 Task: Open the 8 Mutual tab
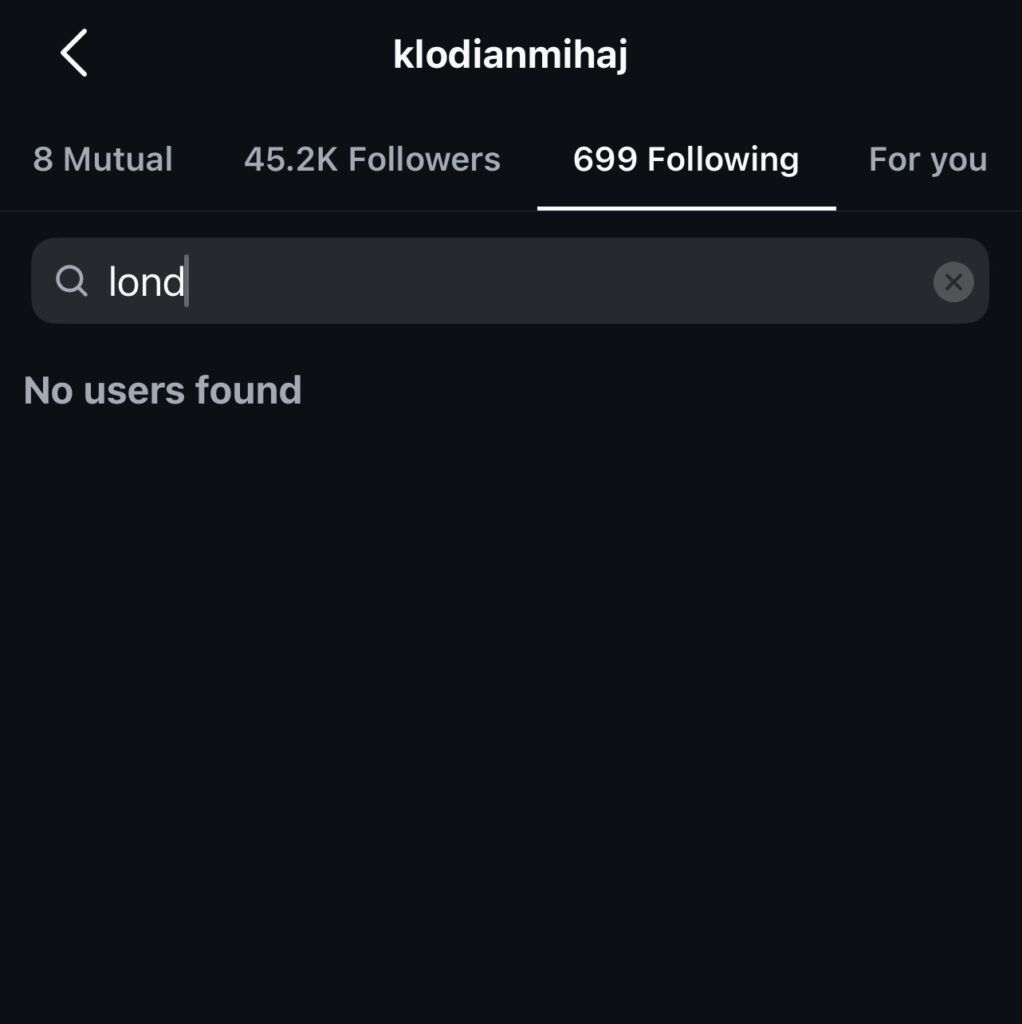pos(103,160)
